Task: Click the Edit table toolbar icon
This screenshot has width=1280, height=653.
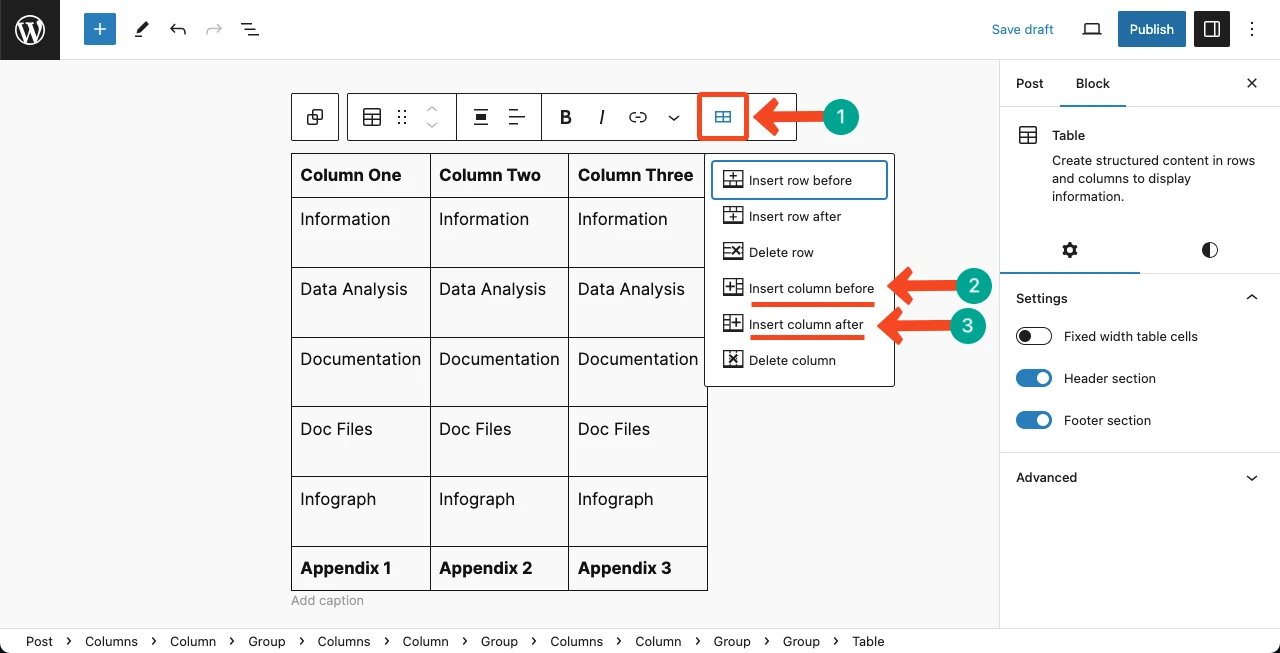Action: click(x=723, y=117)
